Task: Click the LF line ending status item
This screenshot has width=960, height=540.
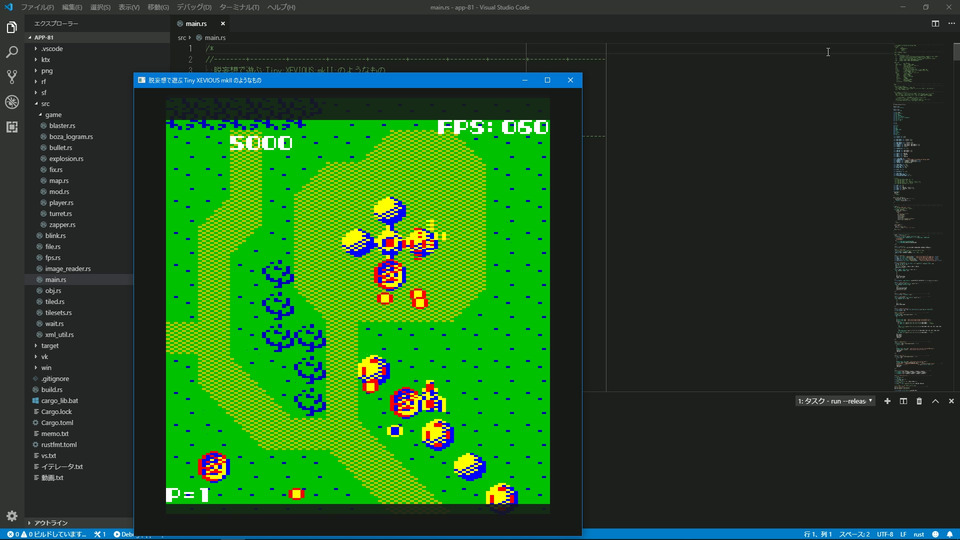Action: [x=903, y=534]
